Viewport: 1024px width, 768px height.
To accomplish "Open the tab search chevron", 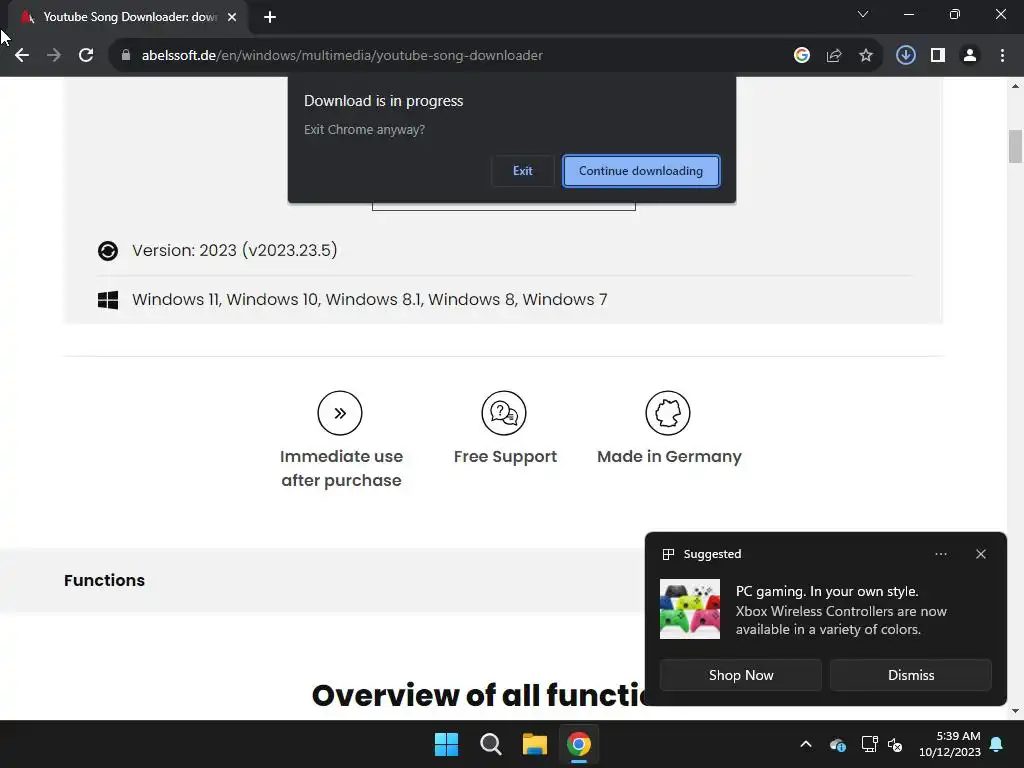I will pyautogui.click(x=863, y=14).
